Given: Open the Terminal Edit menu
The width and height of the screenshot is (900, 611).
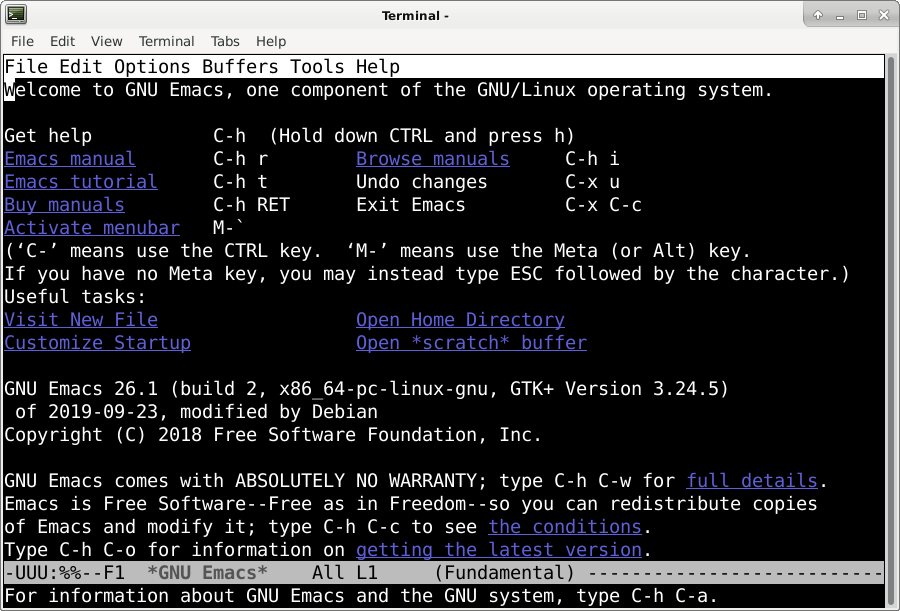Looking at the screenshot, I should click(62, 41).
